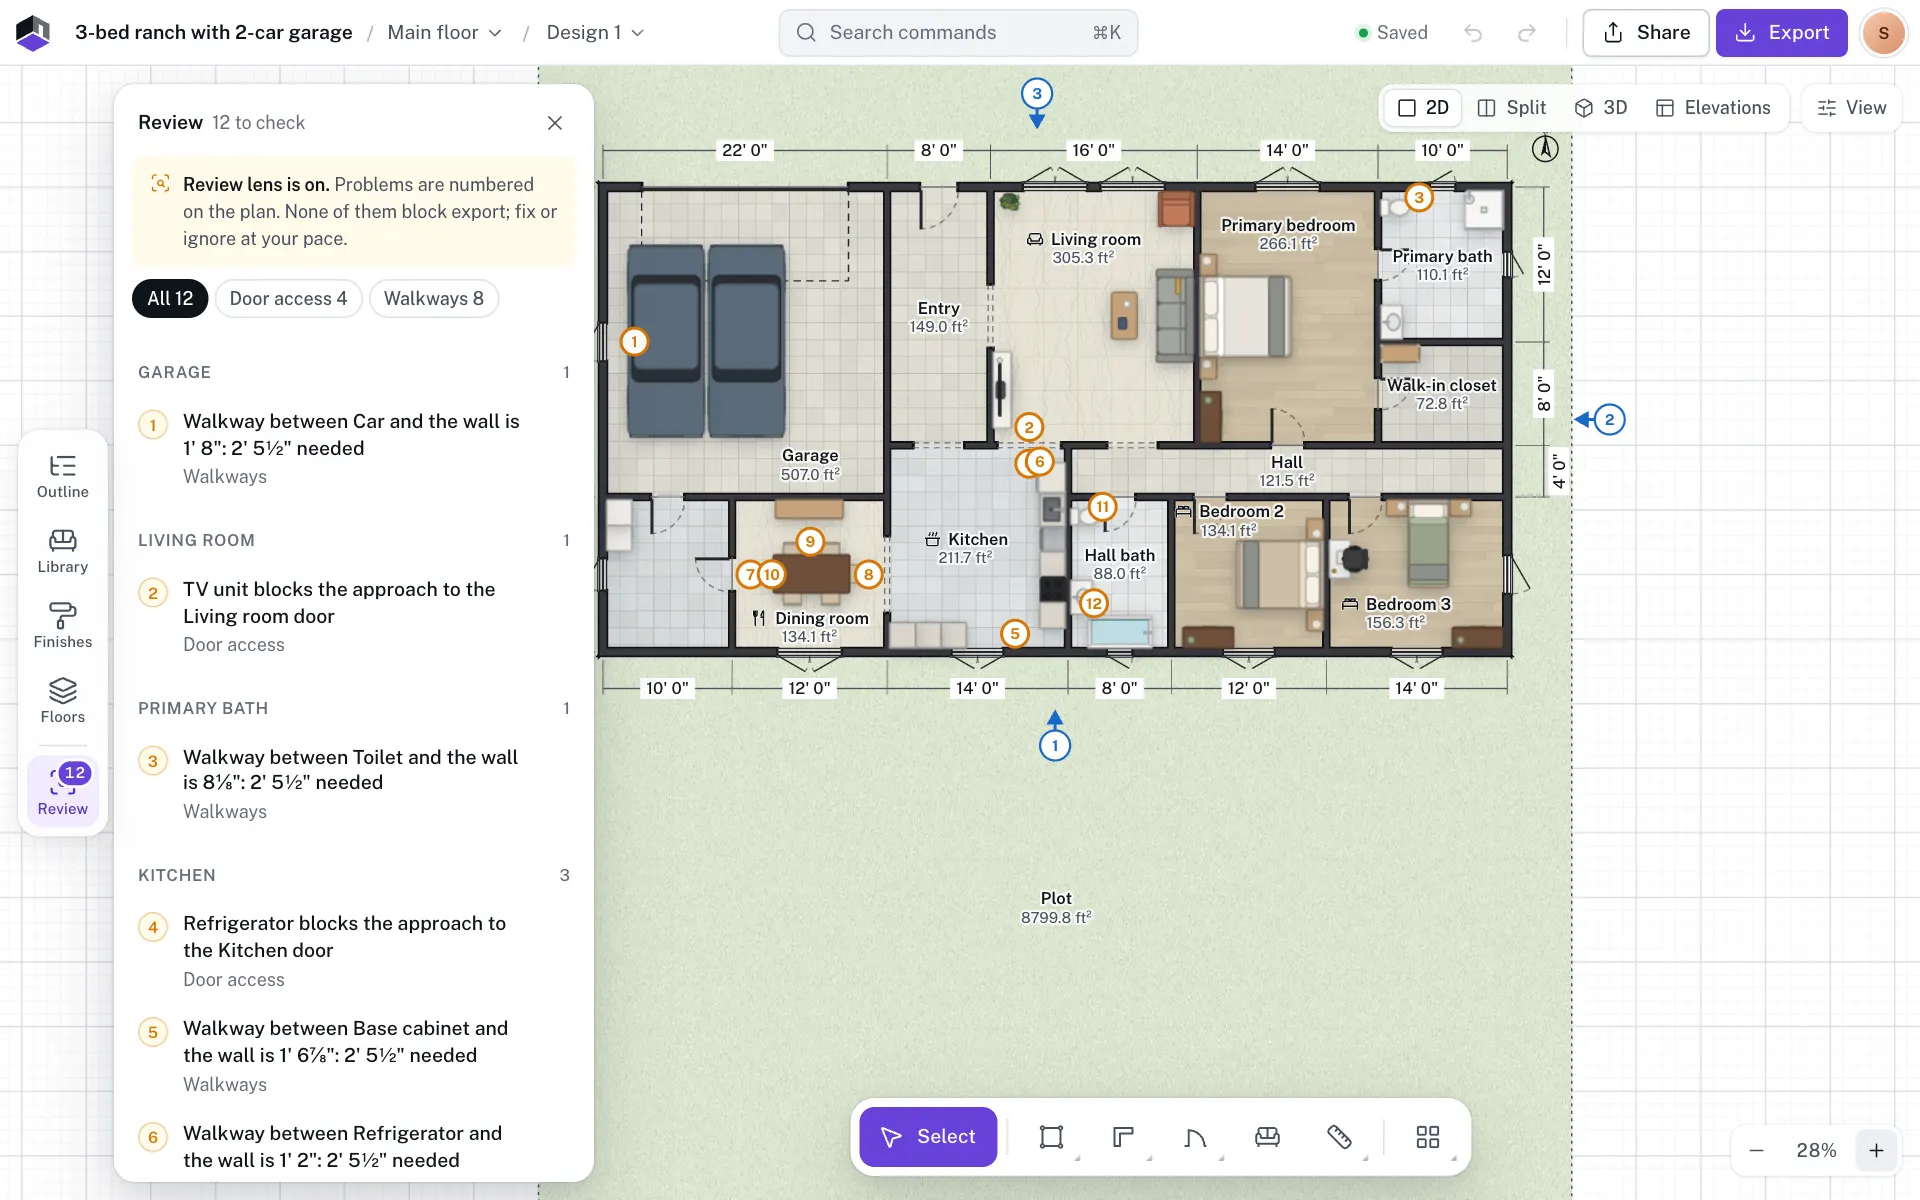This screenshot has width=1920, height=1200.
Task: Select the wall drawing tool
Action: click(x=1123, y=1137)
